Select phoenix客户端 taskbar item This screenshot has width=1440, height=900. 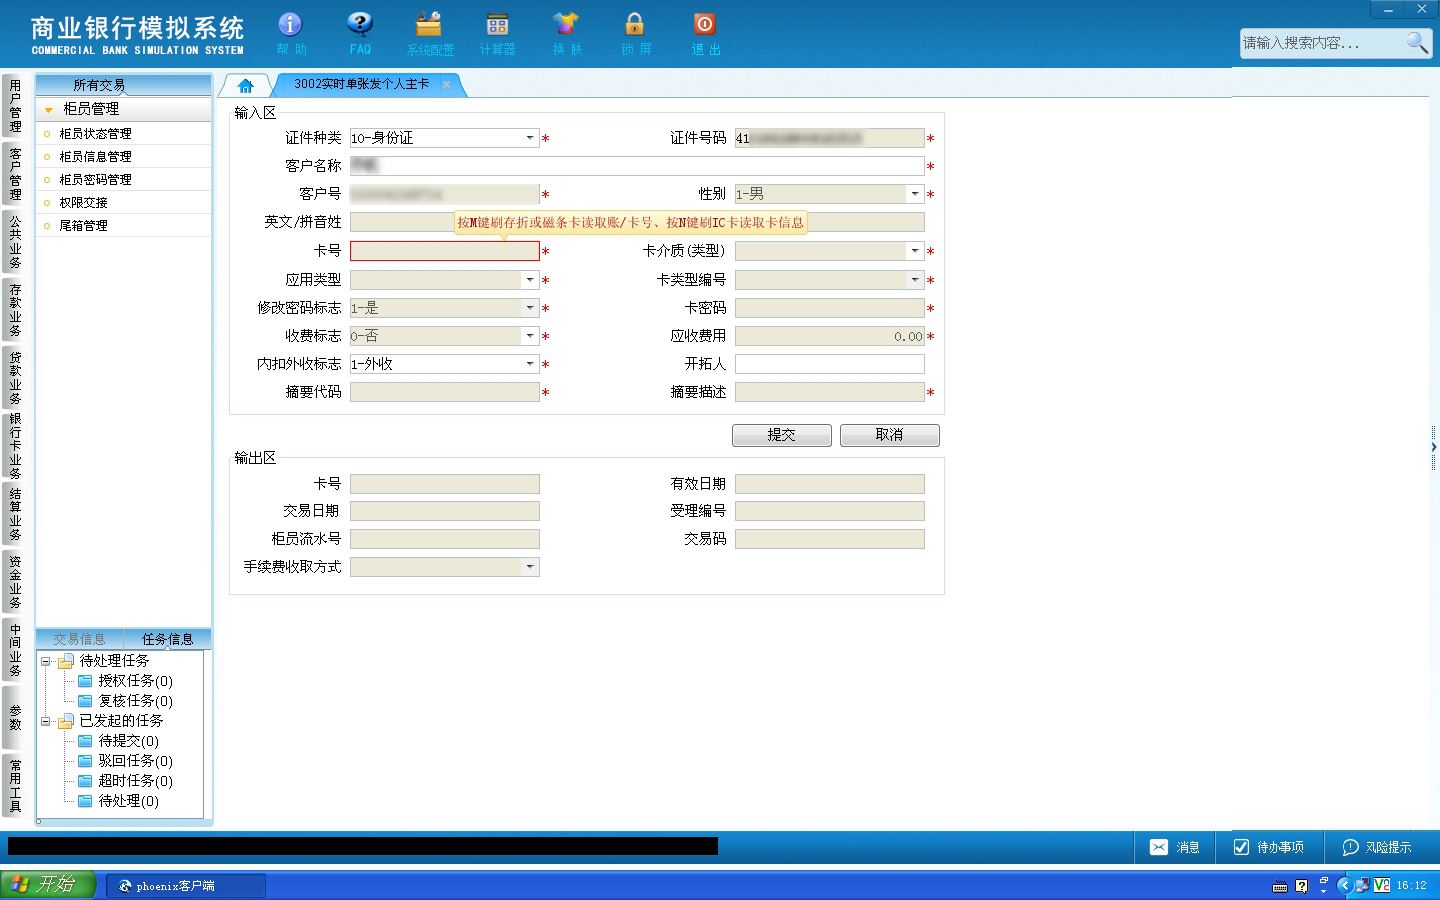(x=186, y=886)
